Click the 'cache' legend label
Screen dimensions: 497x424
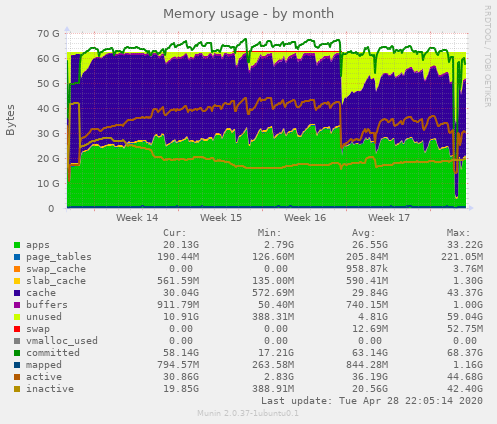tap(41, 293)
